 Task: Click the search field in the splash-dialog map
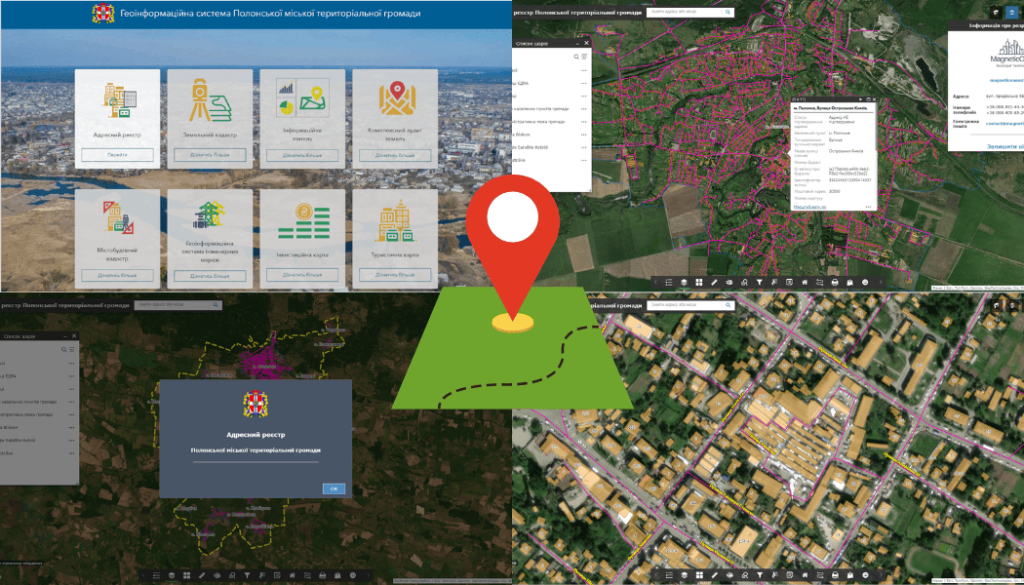click(172, 305)
